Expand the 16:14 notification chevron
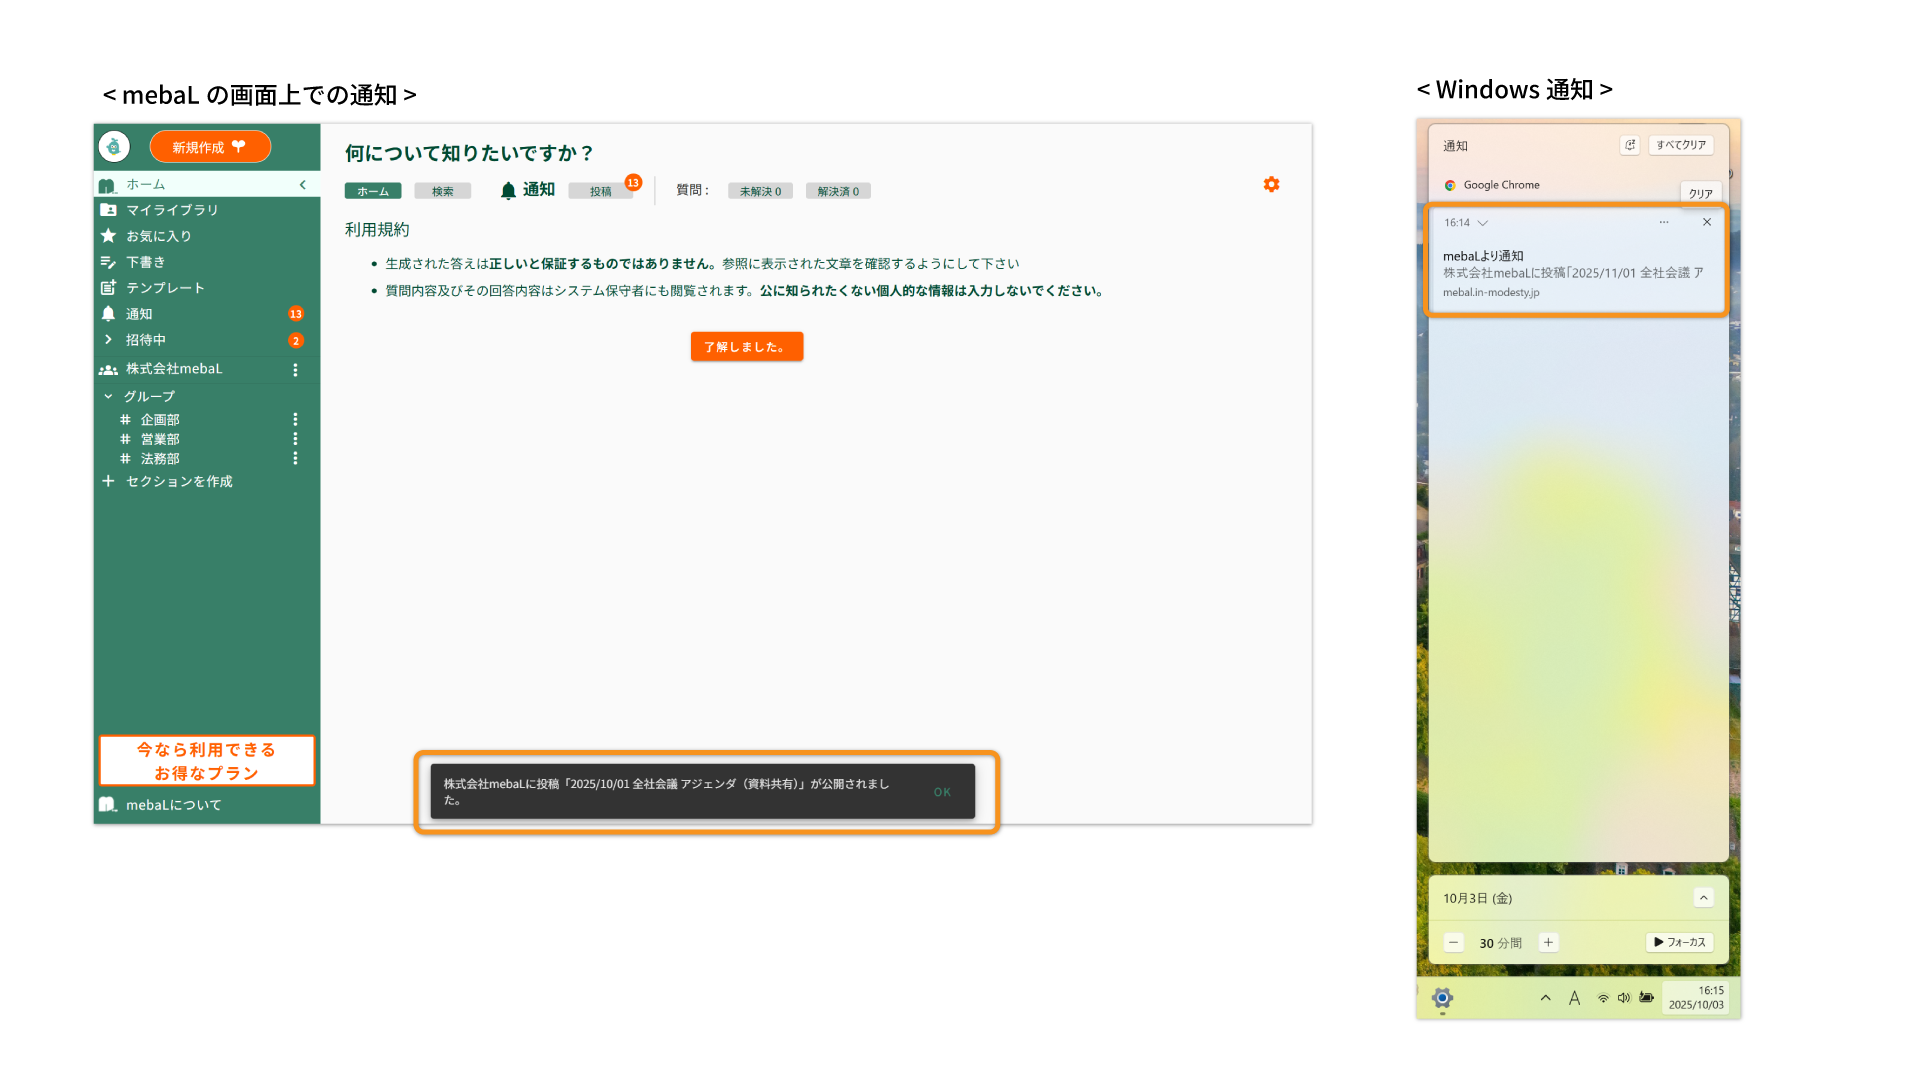Screen dimensions: 1920x1080 point(1483,223)
